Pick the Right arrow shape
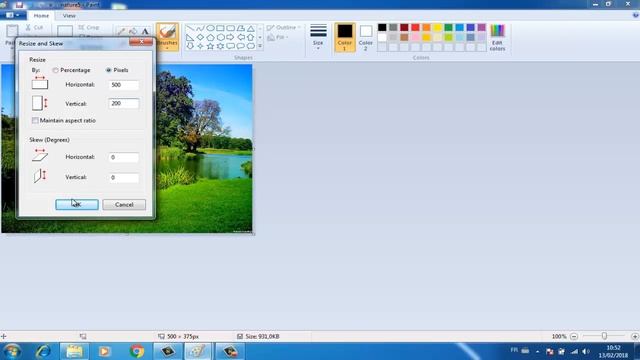The width and height of the screenshot is (640, 360). click(231, 37)
